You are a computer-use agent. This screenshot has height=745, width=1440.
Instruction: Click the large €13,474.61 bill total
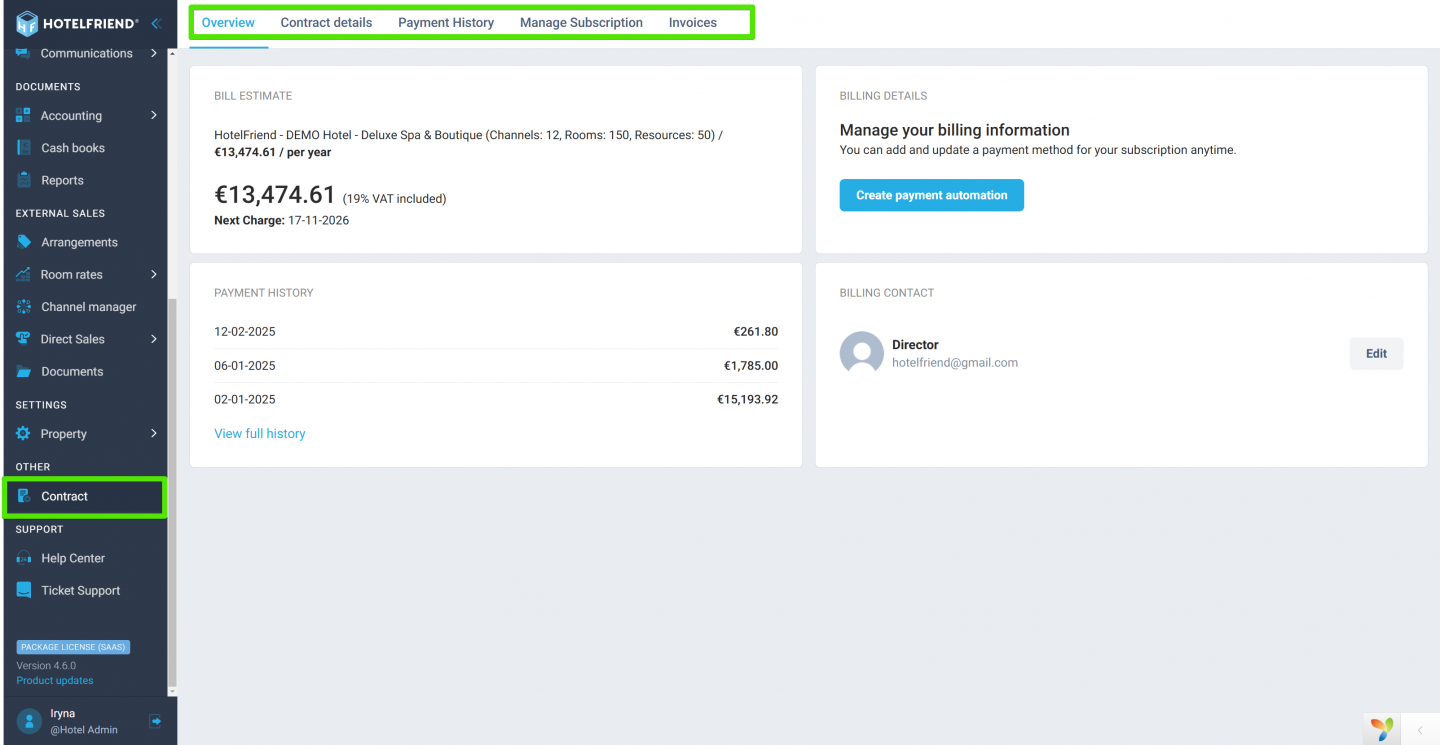(275, 194)
